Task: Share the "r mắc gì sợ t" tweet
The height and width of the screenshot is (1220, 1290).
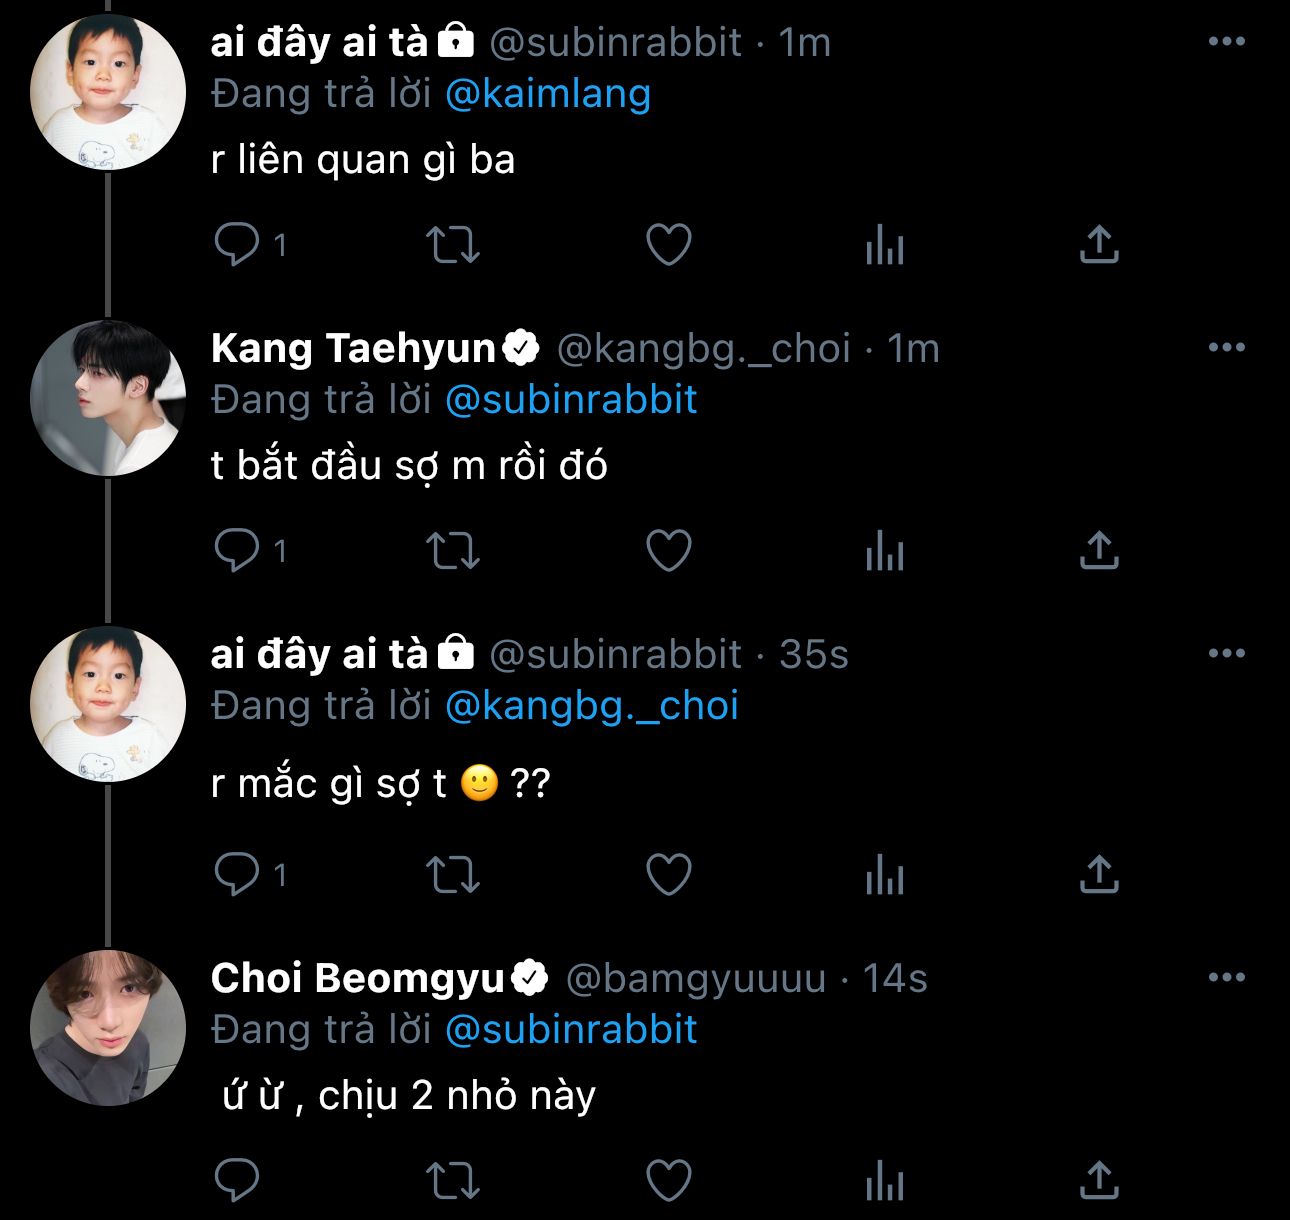Action: 1098,874
